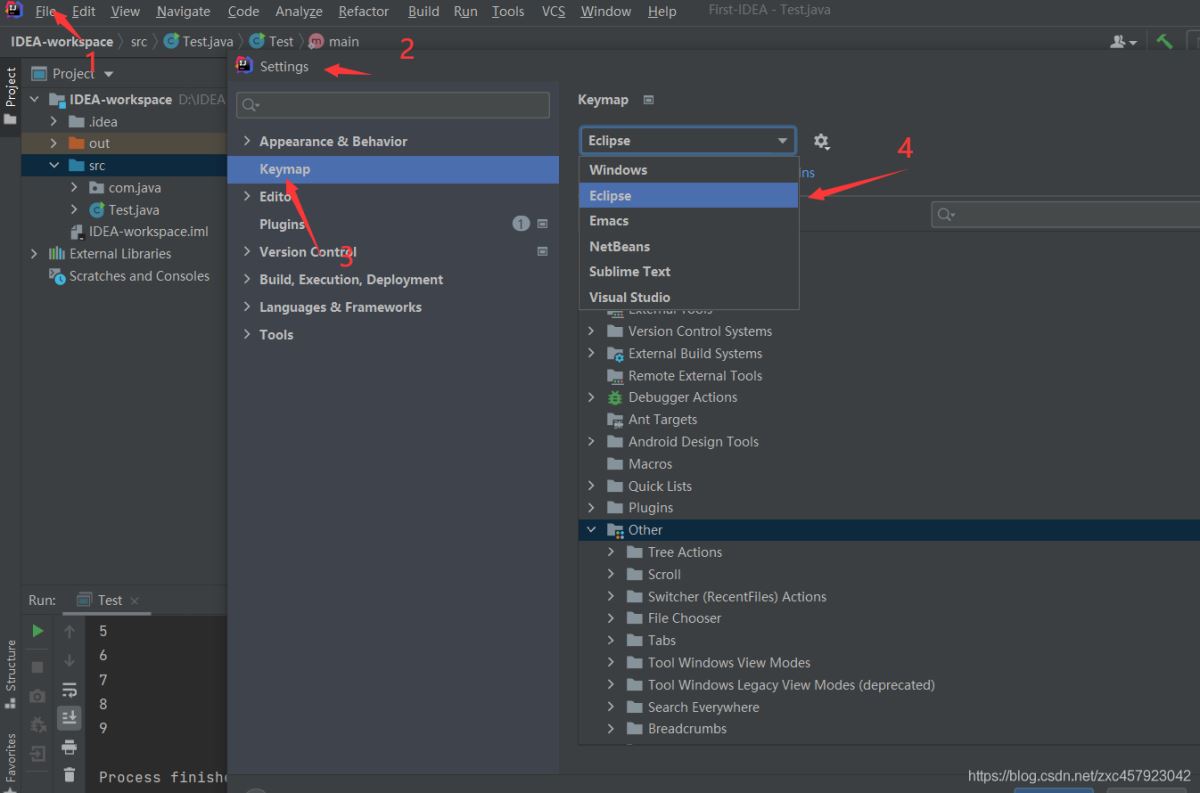Click the keymap actions search field

click(x=1066, y=214)
